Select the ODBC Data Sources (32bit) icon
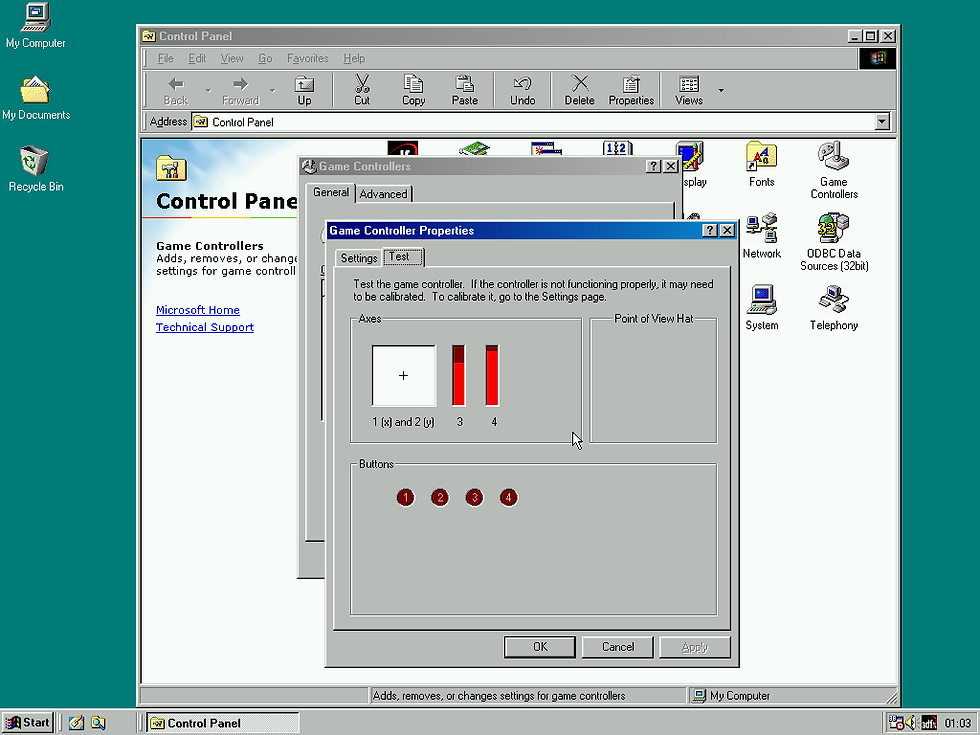The height and width of the screenshot is (735, 980). (x=834, y=242)
